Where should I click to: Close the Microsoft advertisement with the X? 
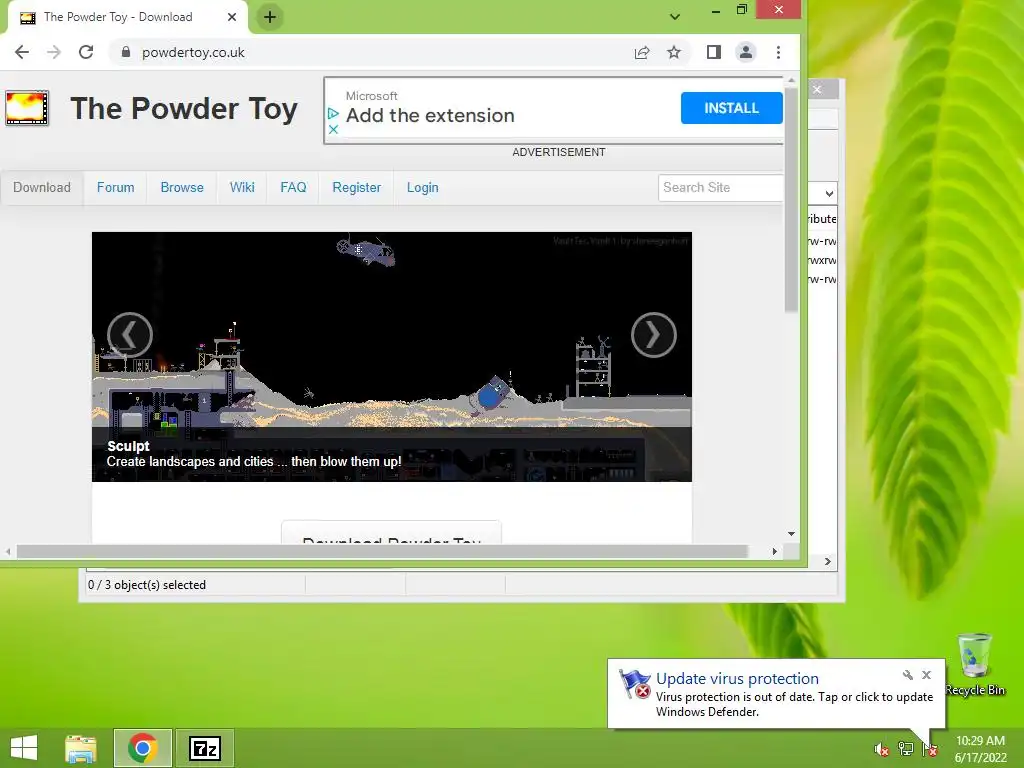333,129
